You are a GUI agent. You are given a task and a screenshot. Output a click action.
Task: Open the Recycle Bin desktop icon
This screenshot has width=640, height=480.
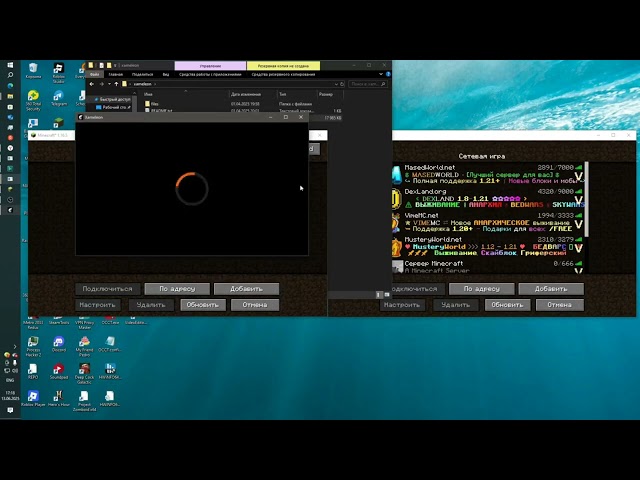coord(33,70)
